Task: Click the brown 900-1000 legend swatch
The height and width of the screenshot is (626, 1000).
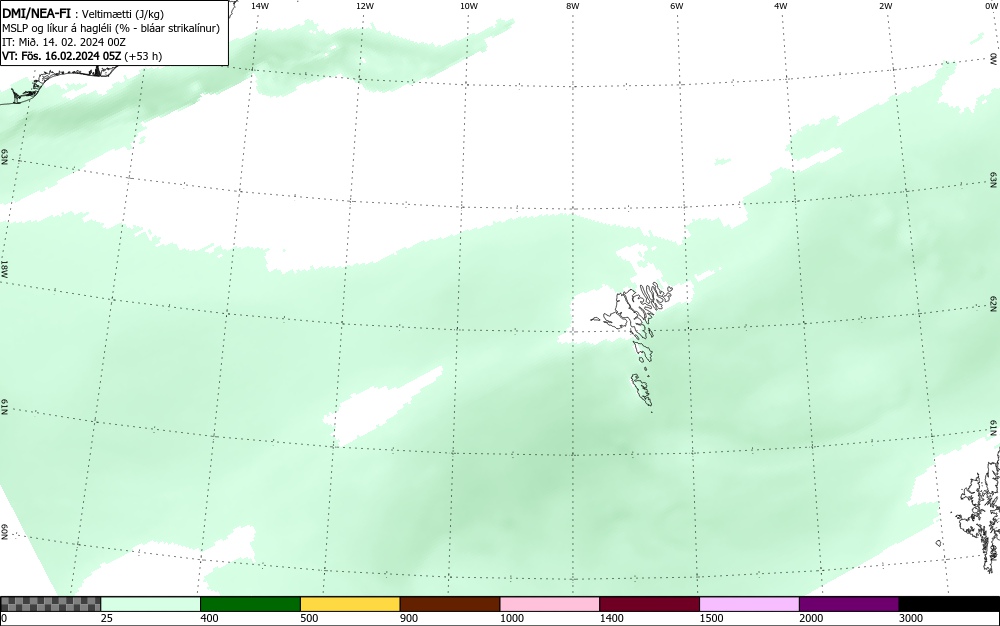Action: (x=450, y=604)
